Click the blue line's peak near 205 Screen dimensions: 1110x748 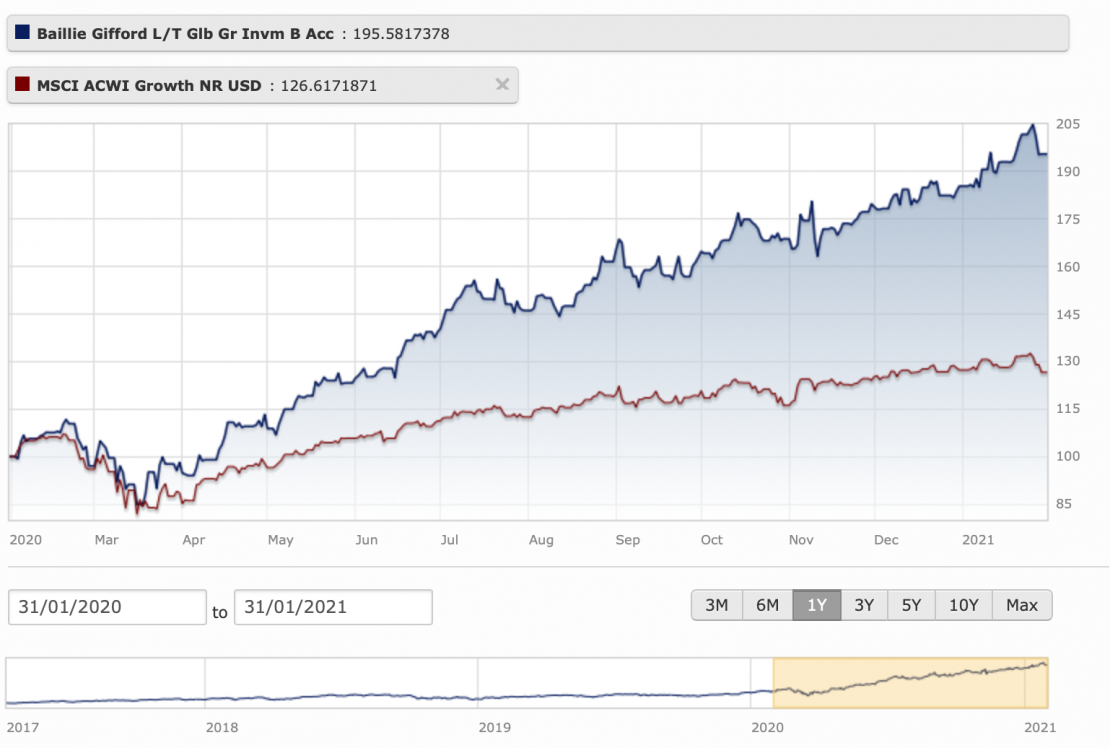pyautogui.click(x=1032, y=126)
